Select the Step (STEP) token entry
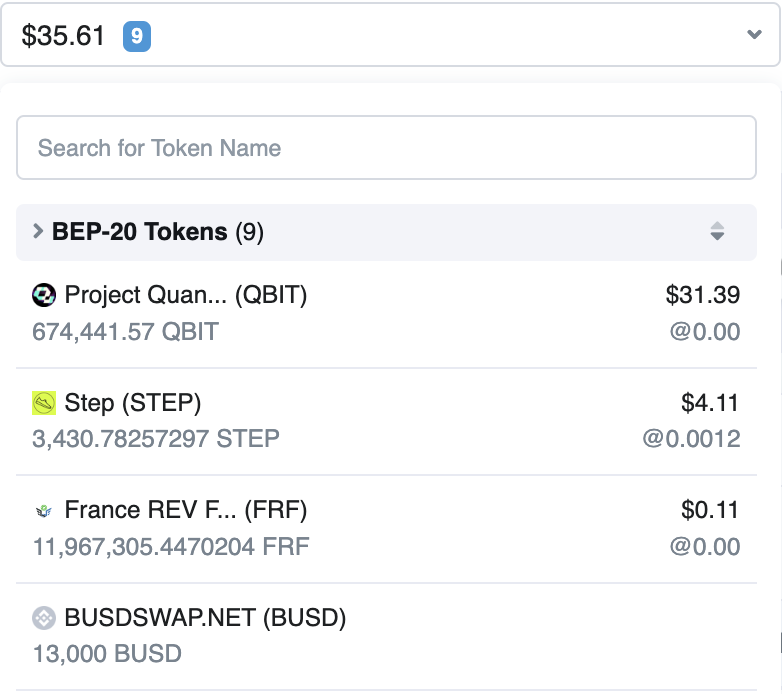Screen dimensions: 782x694 click(x=133, y=403)
